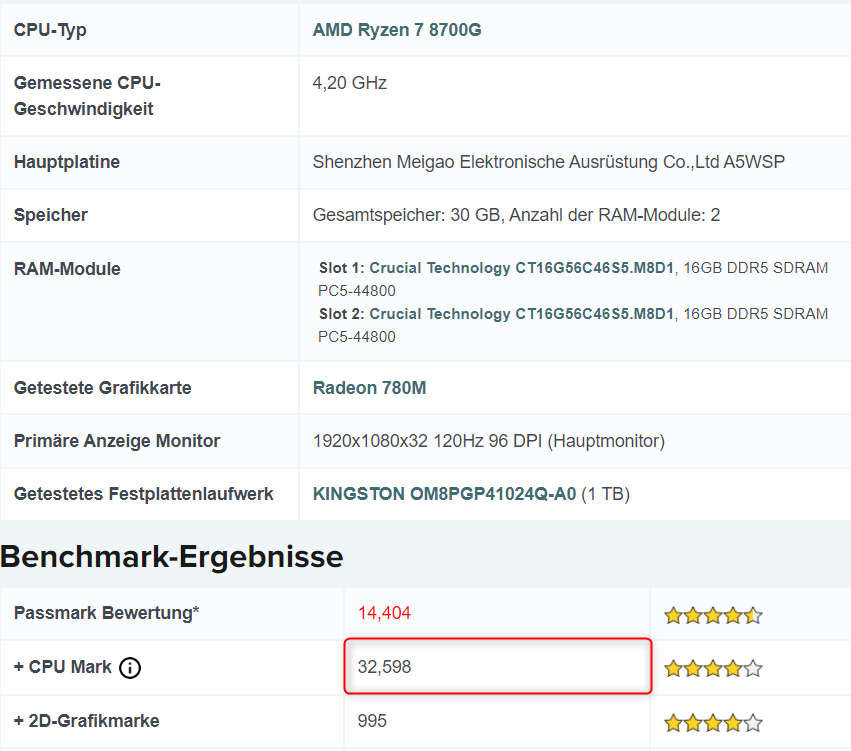851x751 pixels.
Task: Open the KINGSTON OM8PGP41024Q-A0 drive link
Action: (444, 494)
